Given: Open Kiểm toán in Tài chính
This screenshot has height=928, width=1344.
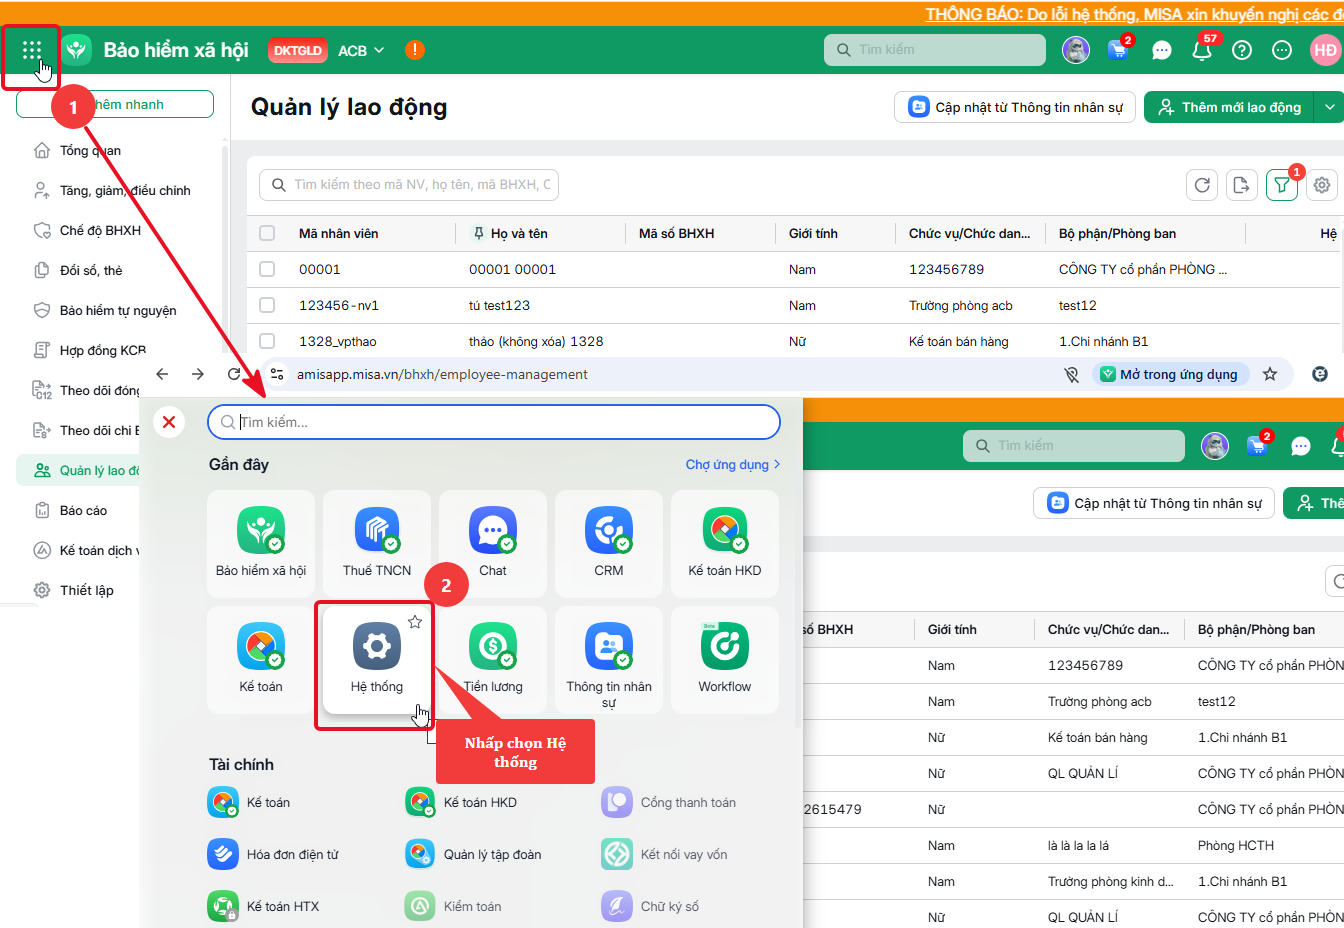Looking at the screenshot, I should tap(454, 907).
